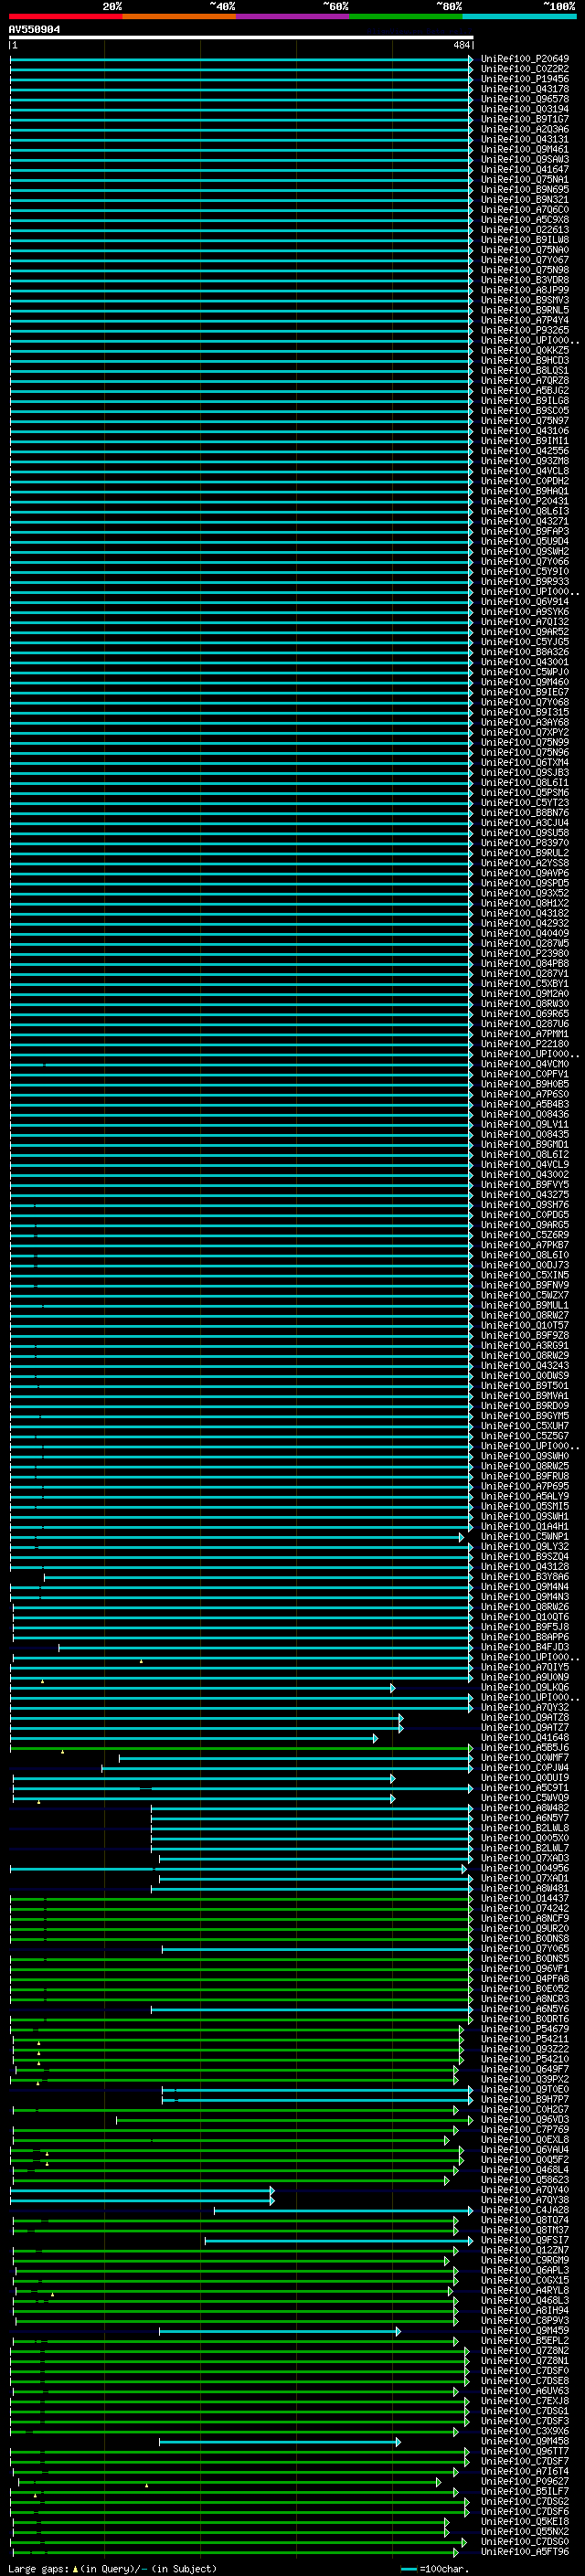Select label UniRef100_Q7Y067
The image size is (585, 2576).
(x=524, y=260)
